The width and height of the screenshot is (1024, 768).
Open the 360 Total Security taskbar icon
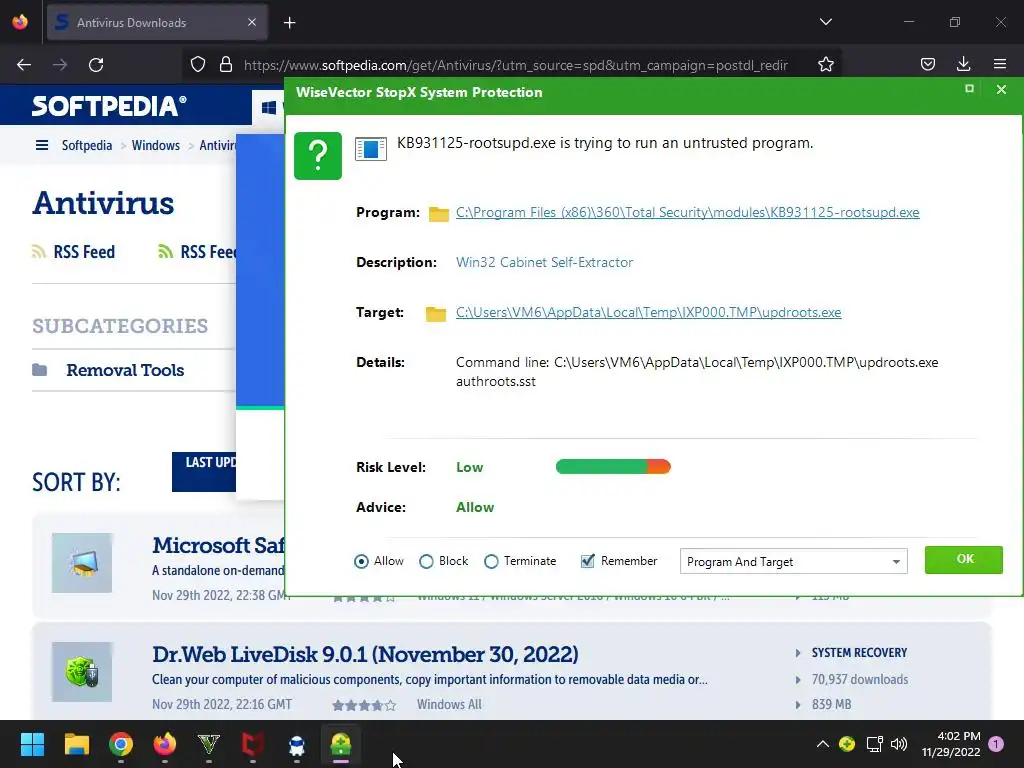pyautogui.click(x=341, y=744)
